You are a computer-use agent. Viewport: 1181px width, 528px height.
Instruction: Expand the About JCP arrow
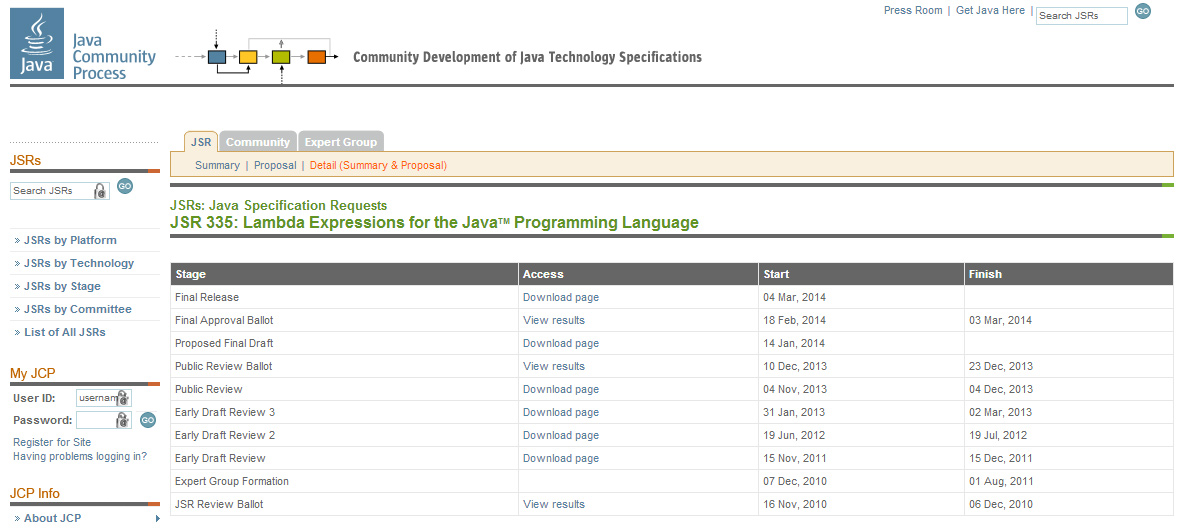[x=157, y=518]
